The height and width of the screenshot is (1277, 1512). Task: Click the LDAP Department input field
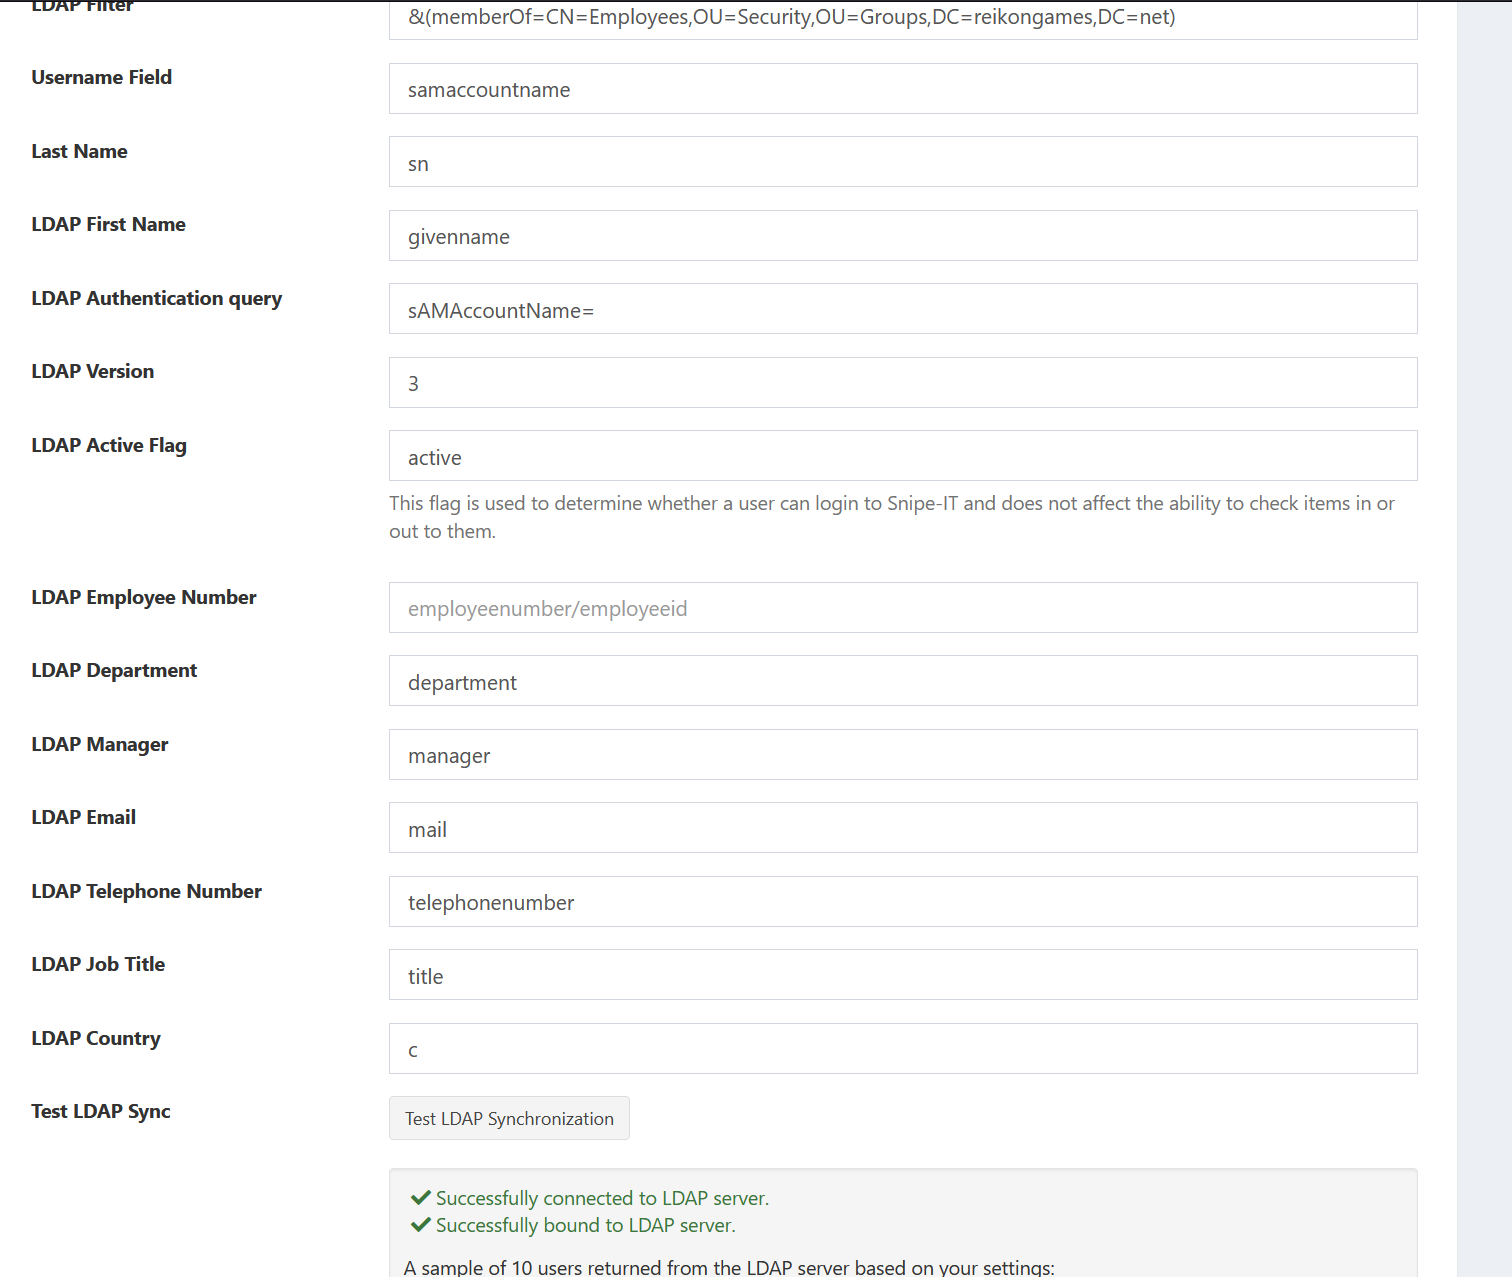[x=903, y=681]
